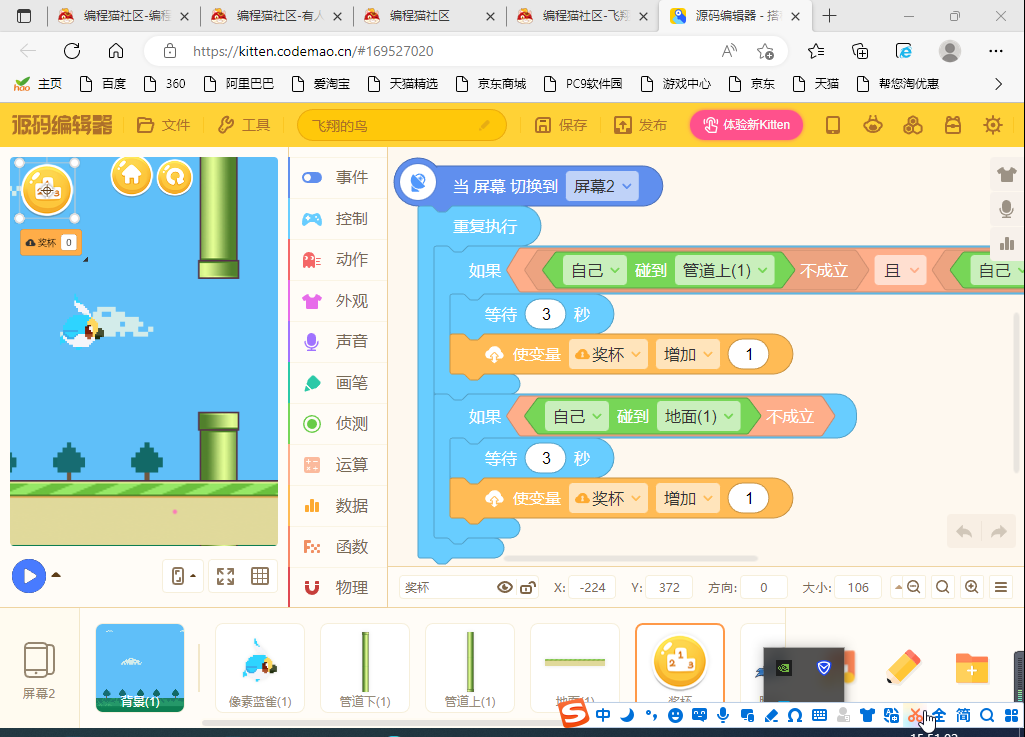Click the 发布 publish button
Screen dimensions: 1025x737
coord(640,125)
